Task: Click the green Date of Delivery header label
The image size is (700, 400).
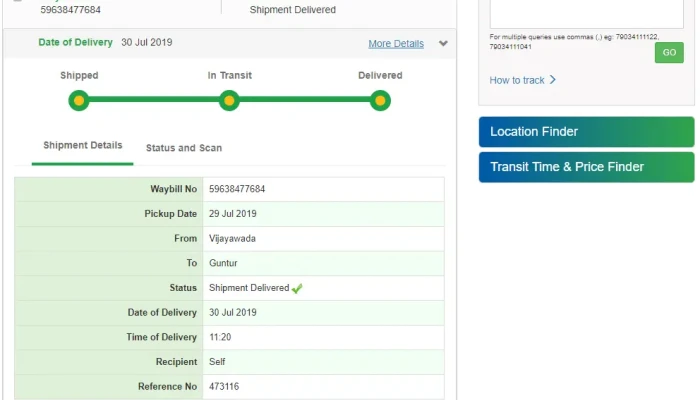Action: pos(75,42)
